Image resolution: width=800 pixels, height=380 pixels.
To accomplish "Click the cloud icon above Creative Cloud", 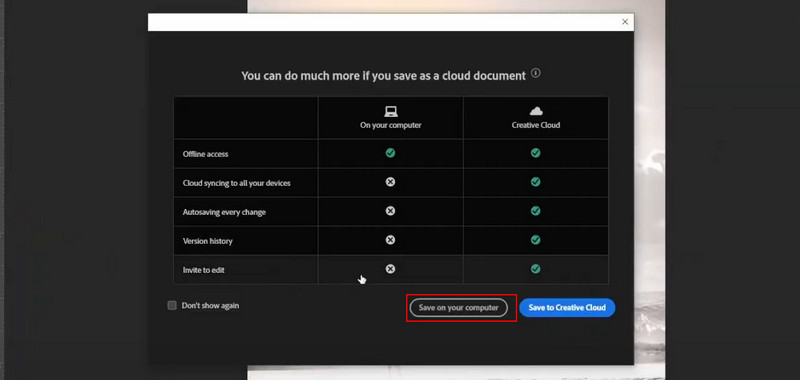I will click(x=536, y=111).
